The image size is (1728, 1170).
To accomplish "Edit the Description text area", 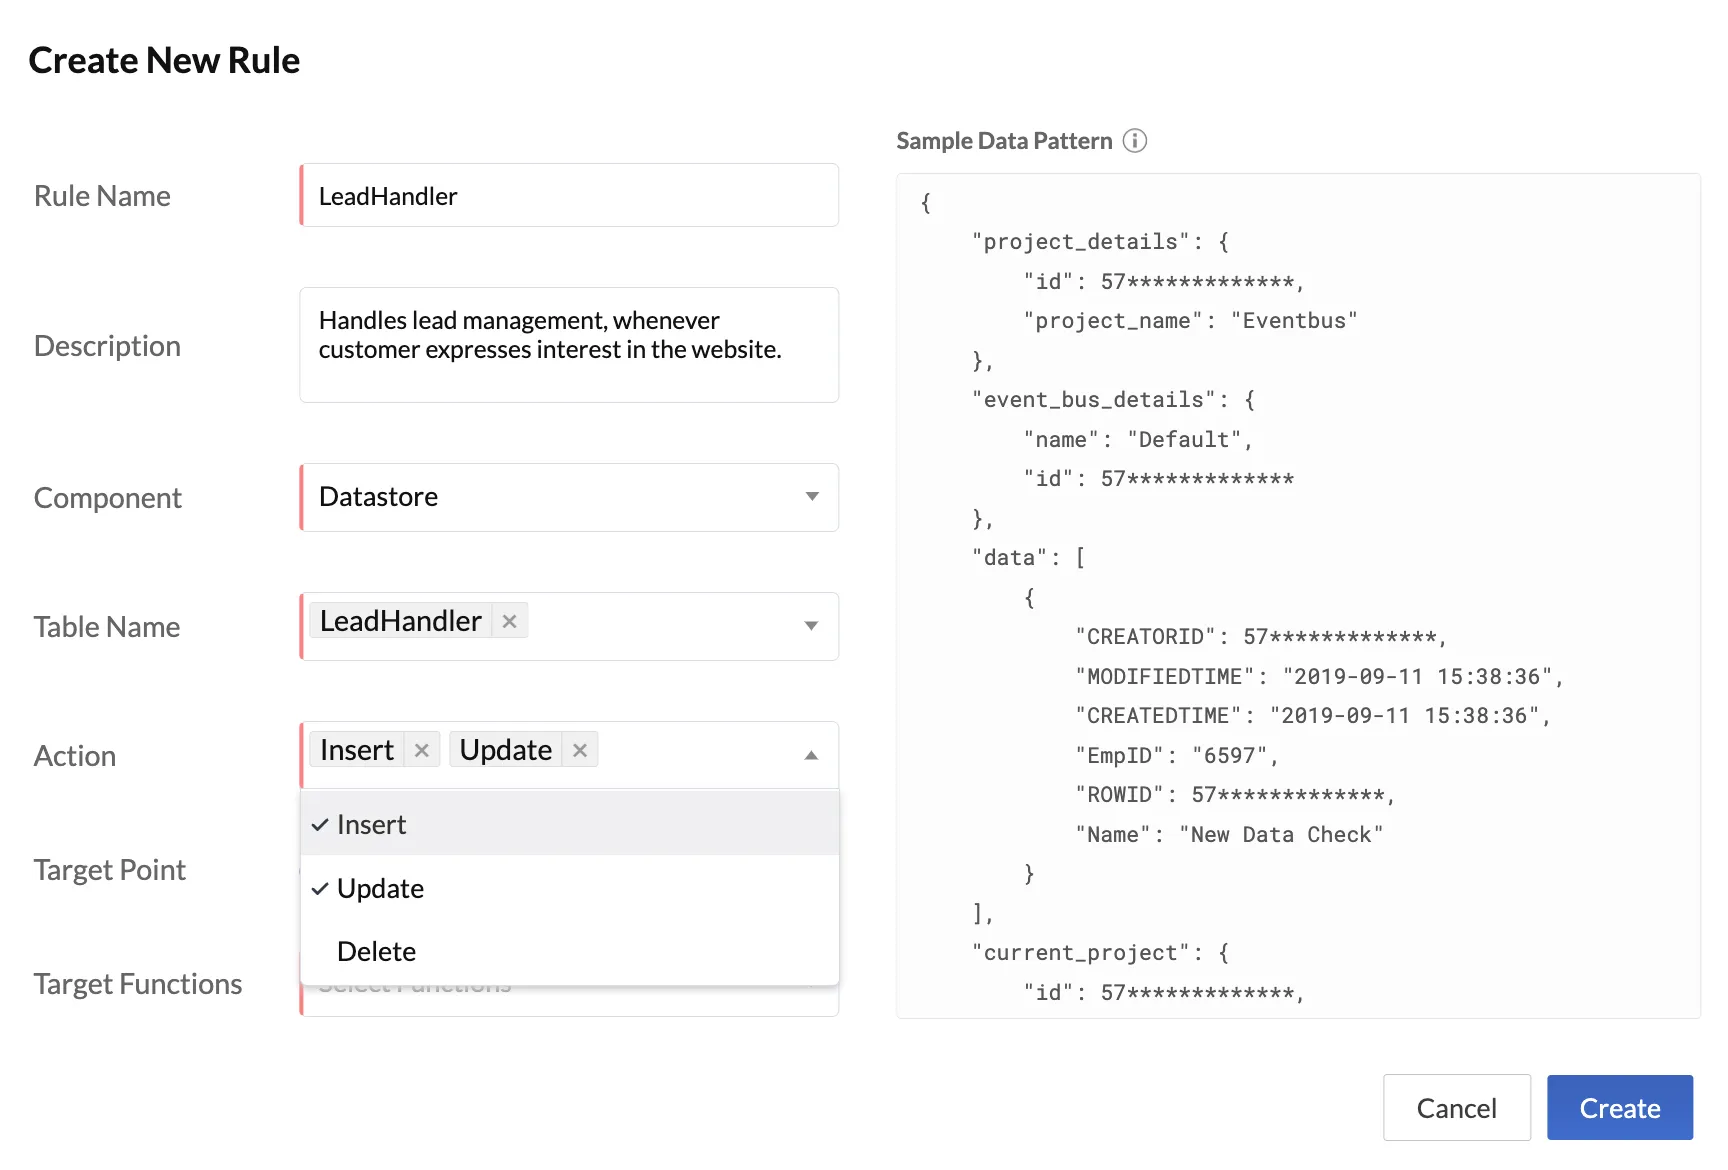I will click(569, 345).
